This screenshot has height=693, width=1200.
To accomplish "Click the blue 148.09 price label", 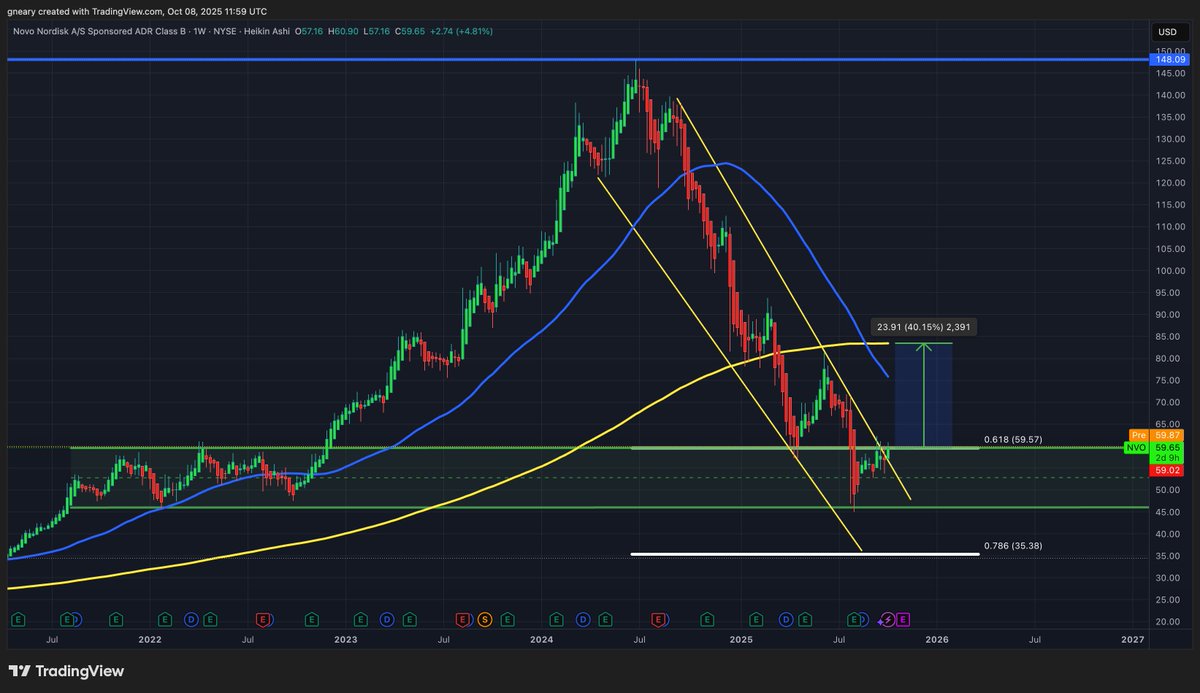I will click(1168, 59).
